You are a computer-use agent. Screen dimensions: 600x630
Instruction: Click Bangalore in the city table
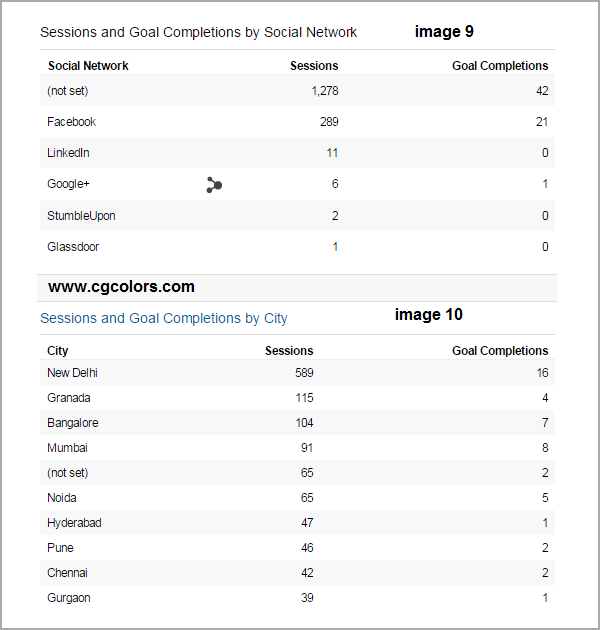73,423
